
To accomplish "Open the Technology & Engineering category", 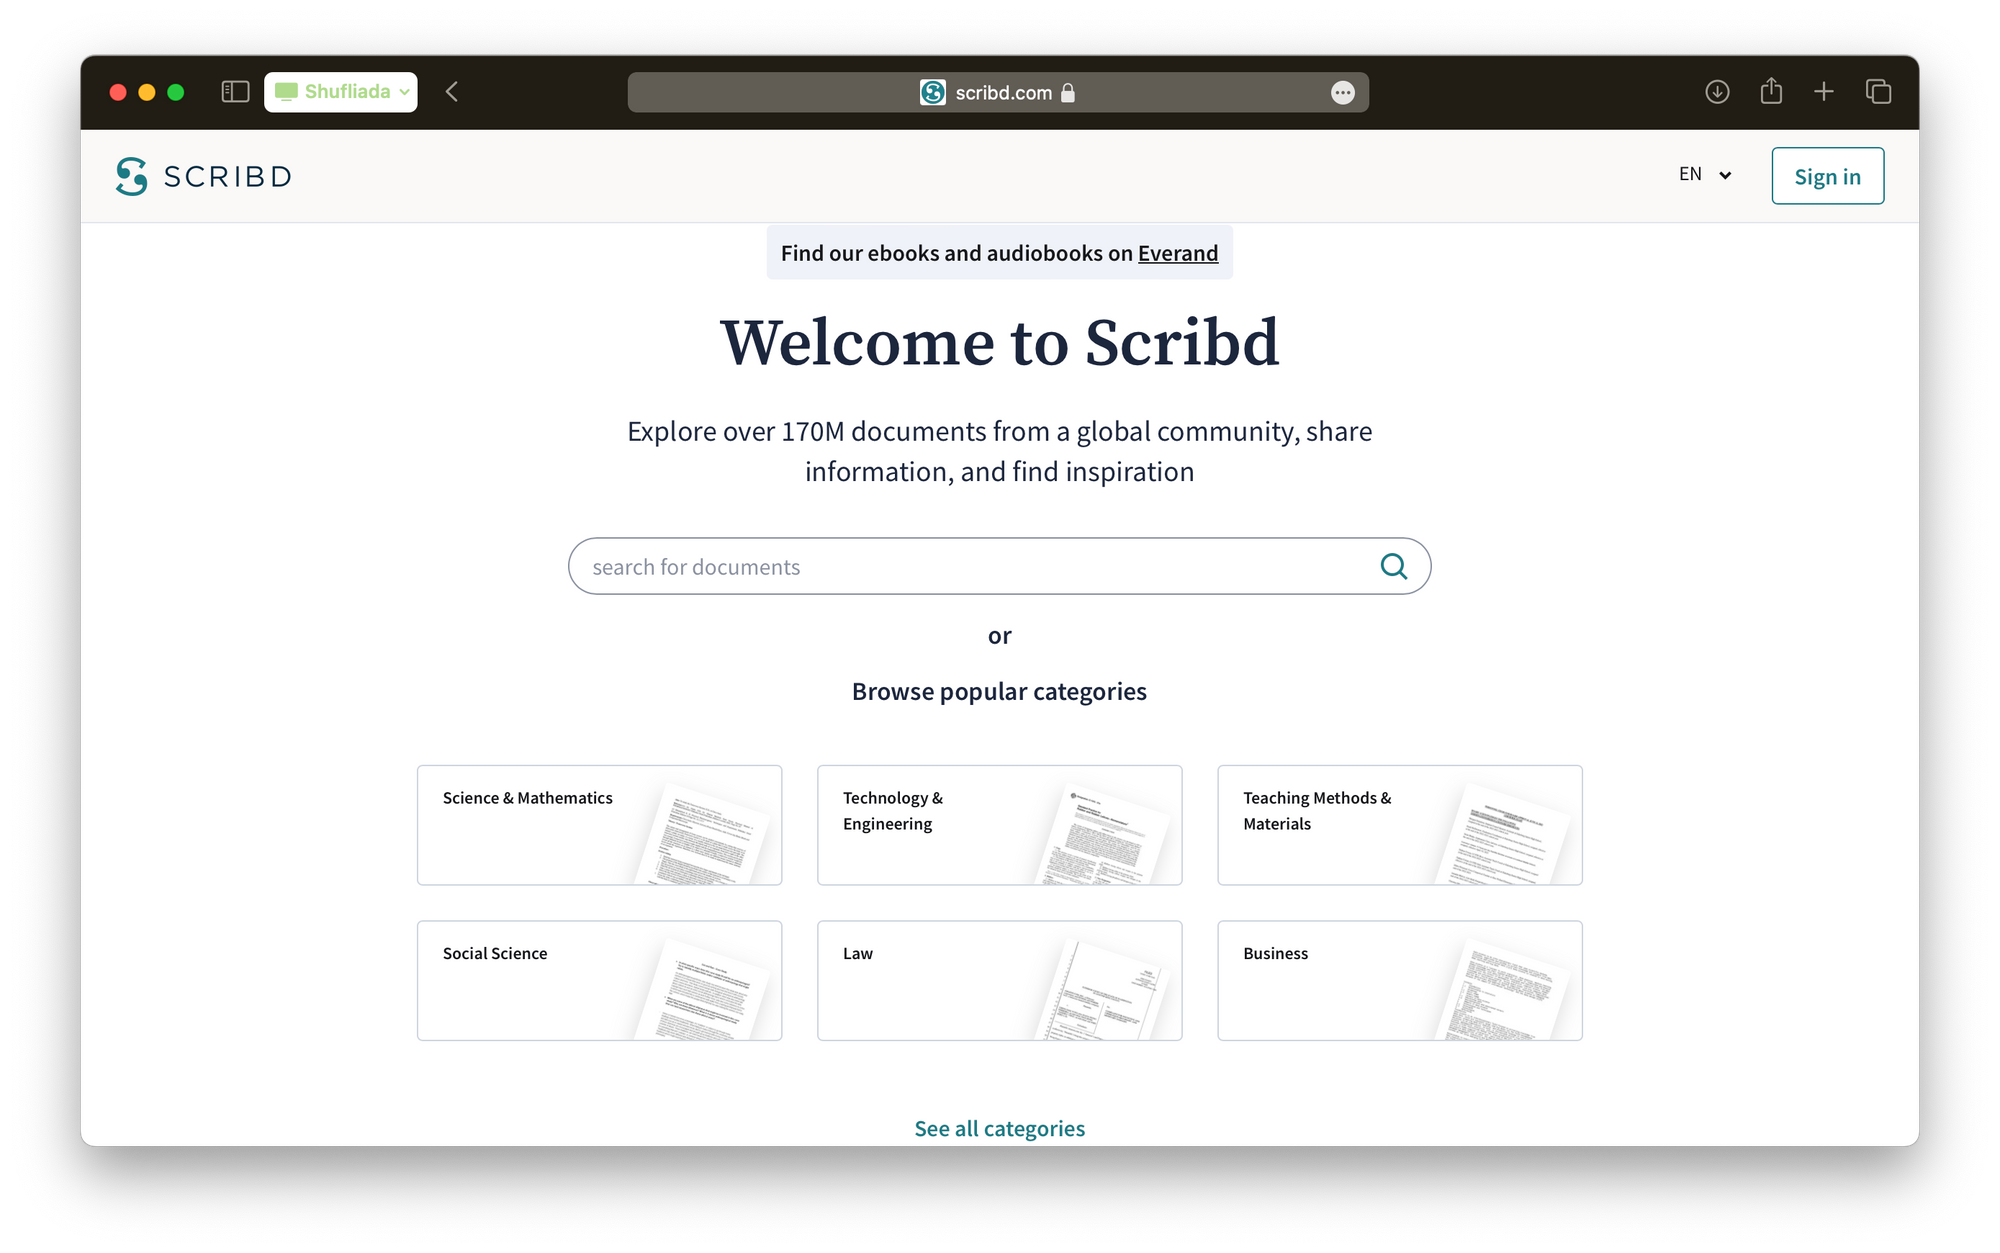I will tap(999, 825).
